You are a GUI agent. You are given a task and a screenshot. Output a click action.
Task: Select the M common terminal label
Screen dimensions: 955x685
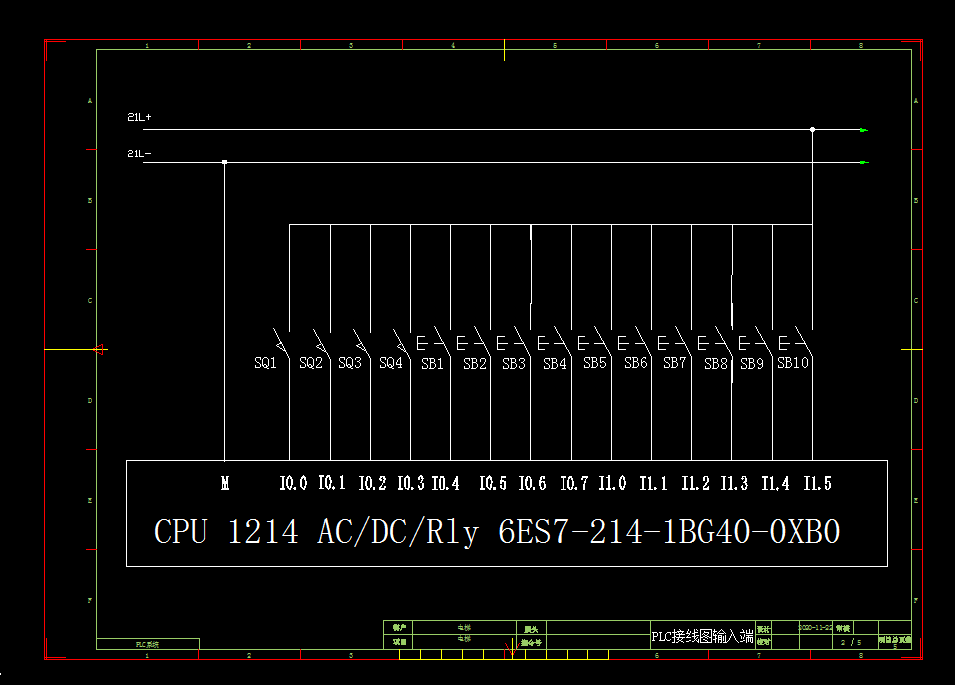(x=225, y=483)
